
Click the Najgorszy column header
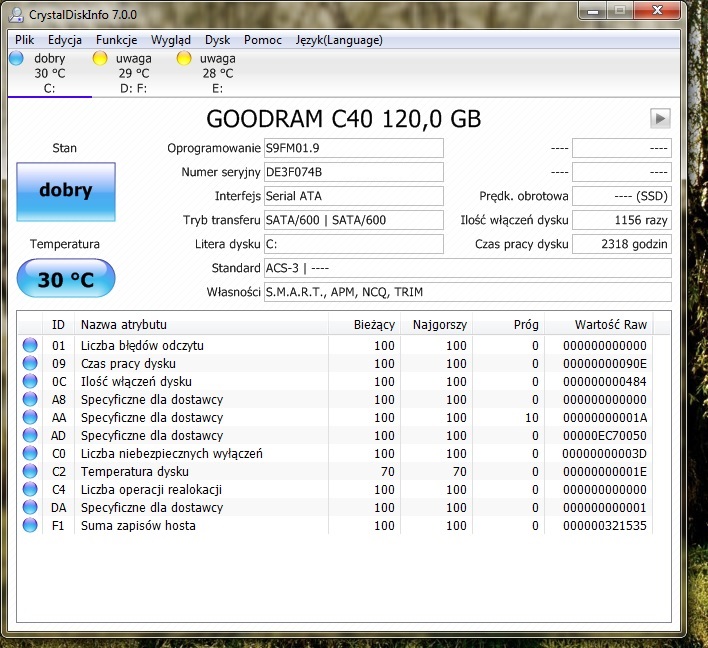tap(437, 324)
